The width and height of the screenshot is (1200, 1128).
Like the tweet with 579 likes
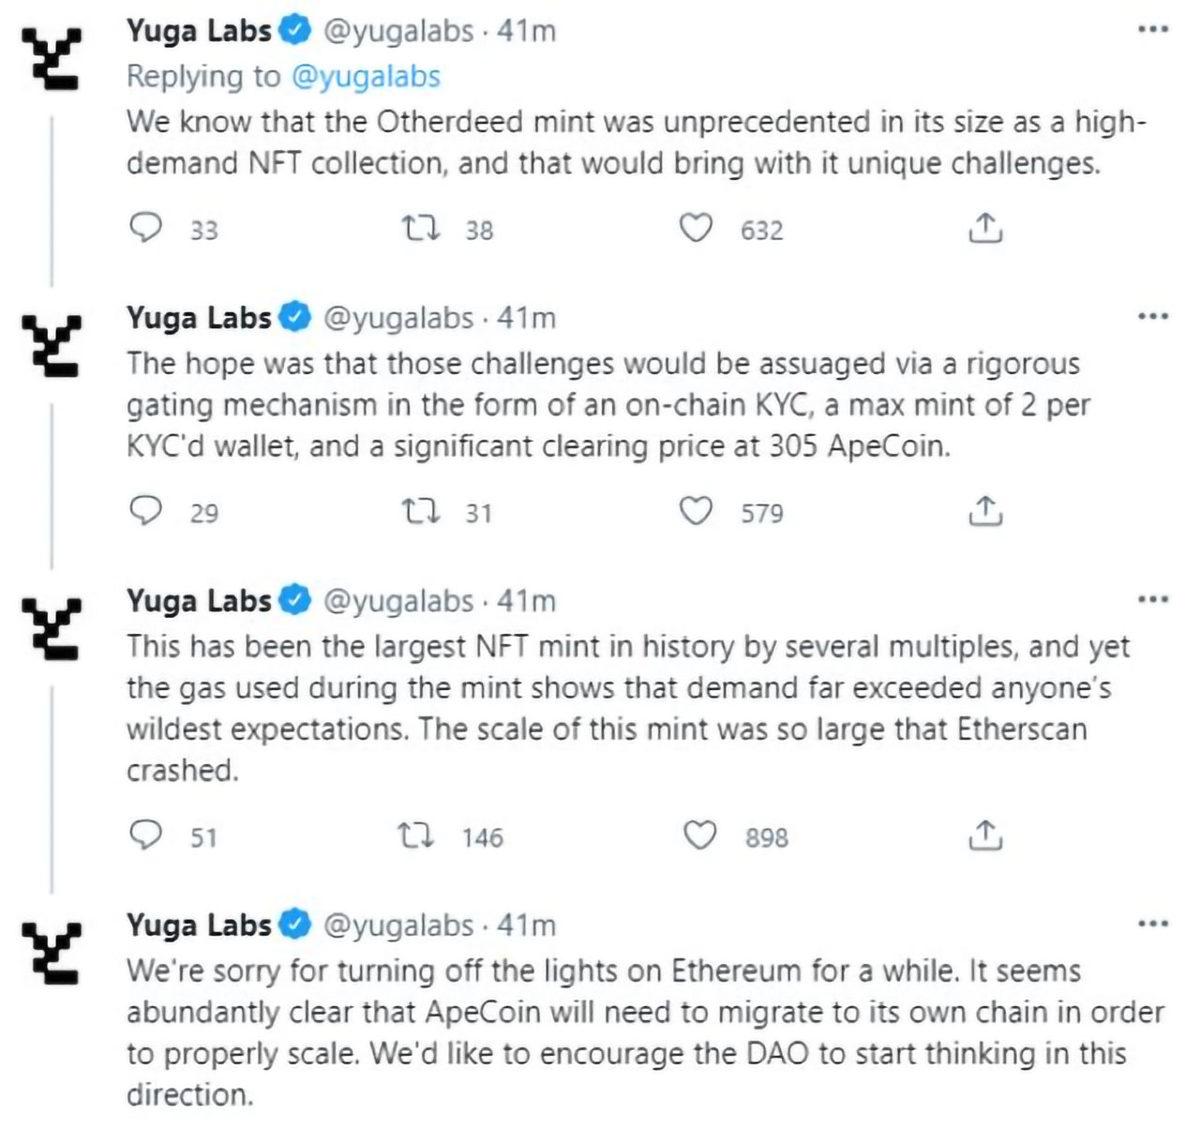pos(696,512)
